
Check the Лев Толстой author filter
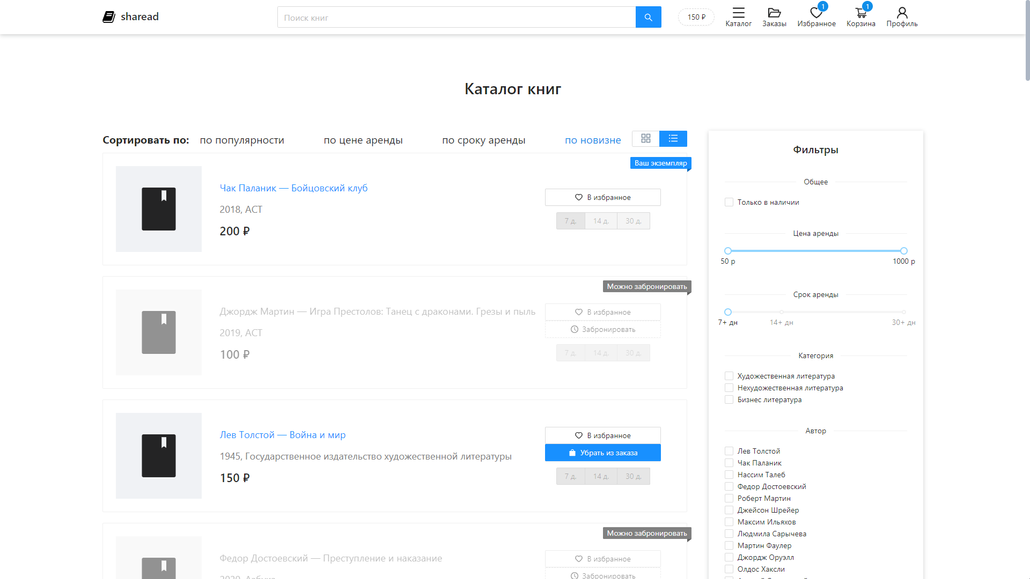pyautogui.click(x=727, y=450)
